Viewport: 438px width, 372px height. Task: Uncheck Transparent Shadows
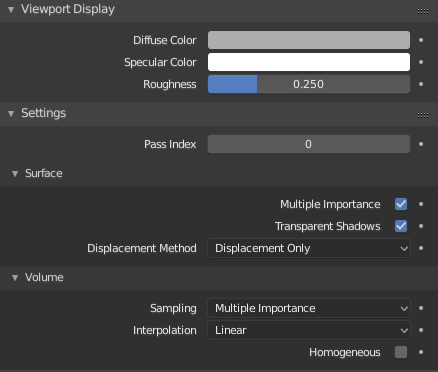click(x=401, y=226)
